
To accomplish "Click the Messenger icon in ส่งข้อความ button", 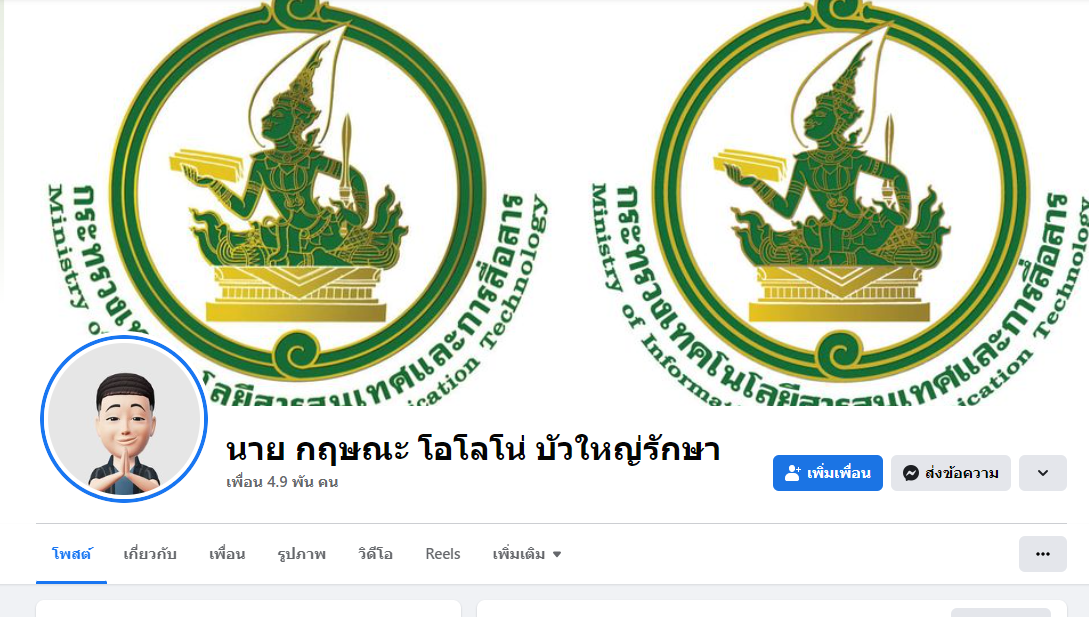I will tap(911, 473).
